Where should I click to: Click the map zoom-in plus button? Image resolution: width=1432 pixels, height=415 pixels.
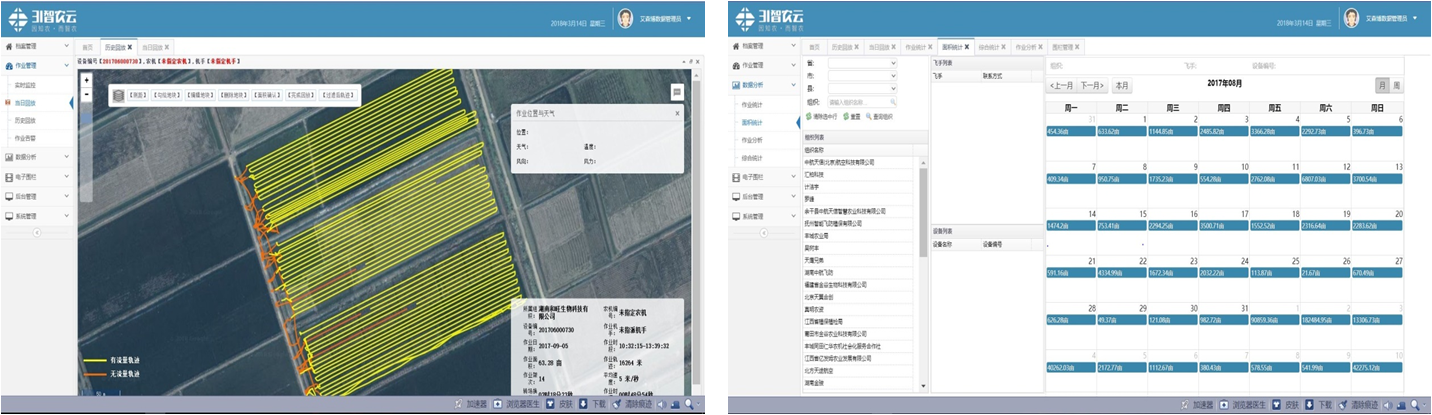pos(87,80)
